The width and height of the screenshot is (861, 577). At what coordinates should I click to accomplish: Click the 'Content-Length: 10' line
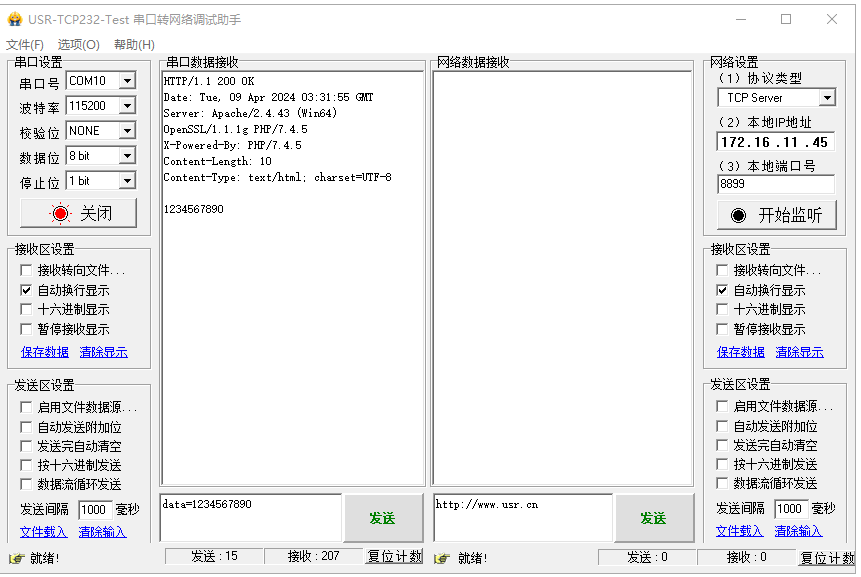217,161
